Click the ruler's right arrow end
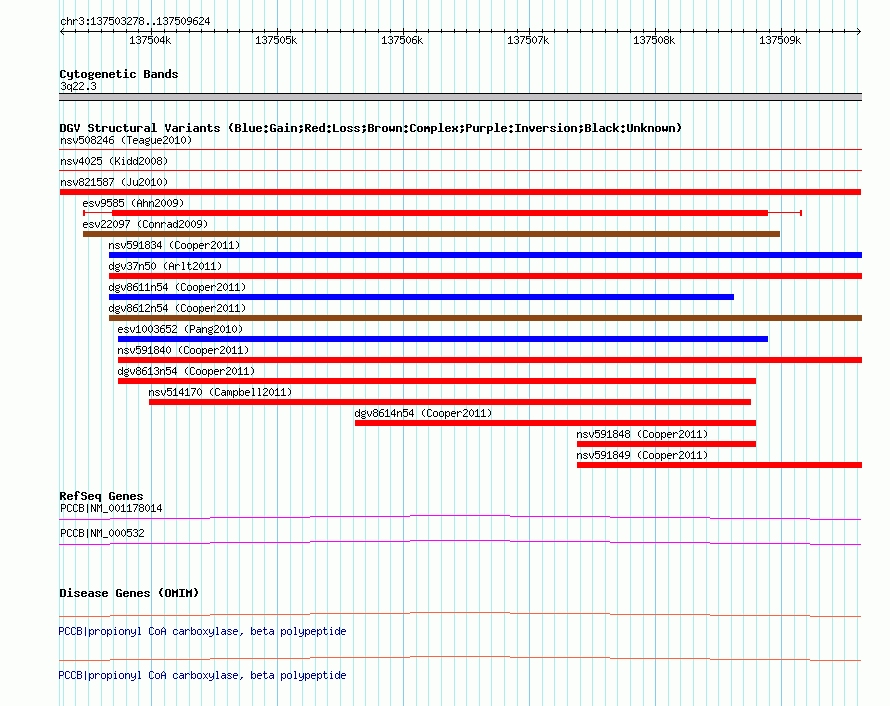Screen dimensions: 890x706 coord(859,32)
